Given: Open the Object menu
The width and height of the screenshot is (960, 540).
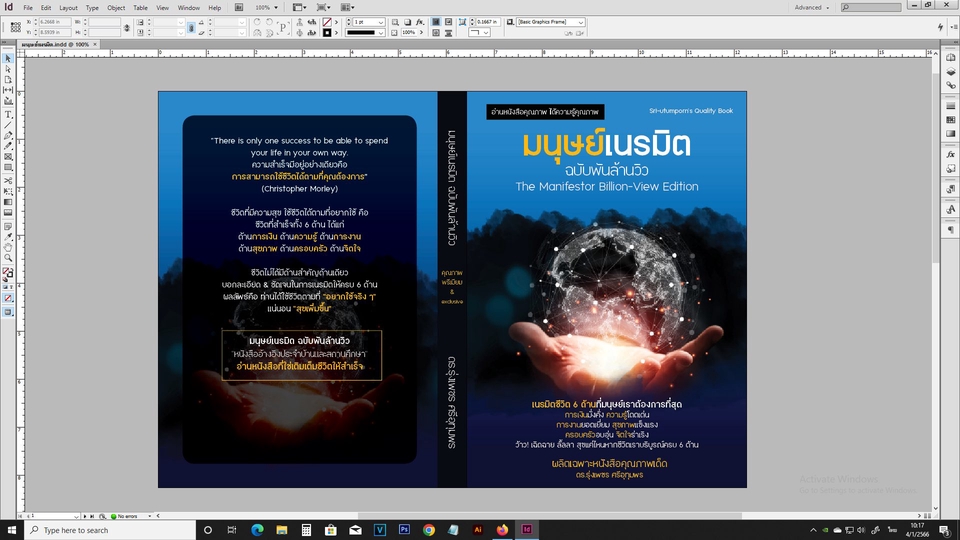Looking at the screenshot, I should click(116, 8).
